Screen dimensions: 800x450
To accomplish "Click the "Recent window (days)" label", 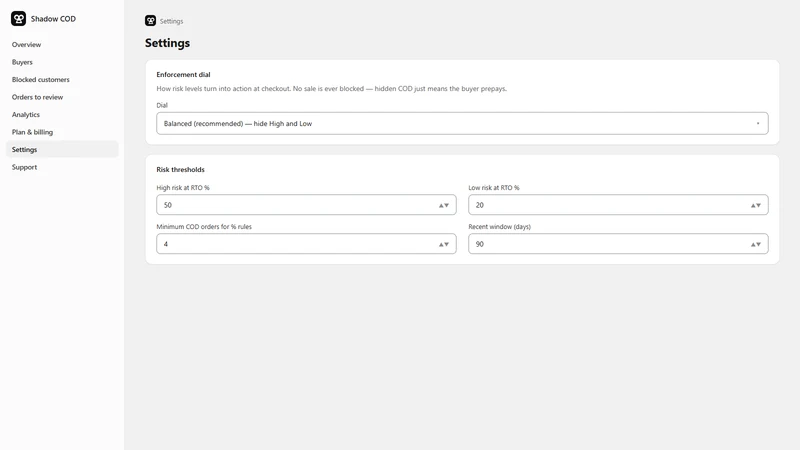I will [499, 227].
